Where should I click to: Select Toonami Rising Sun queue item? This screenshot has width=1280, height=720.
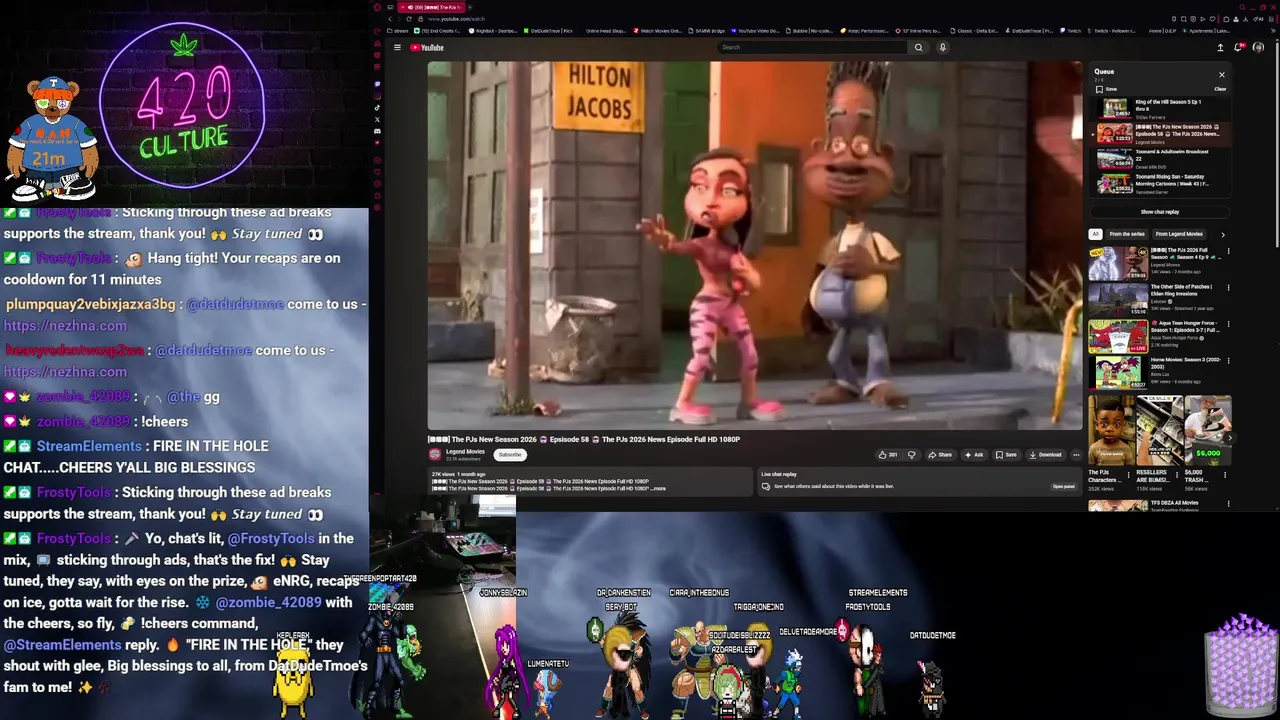tap(1158, 184)
